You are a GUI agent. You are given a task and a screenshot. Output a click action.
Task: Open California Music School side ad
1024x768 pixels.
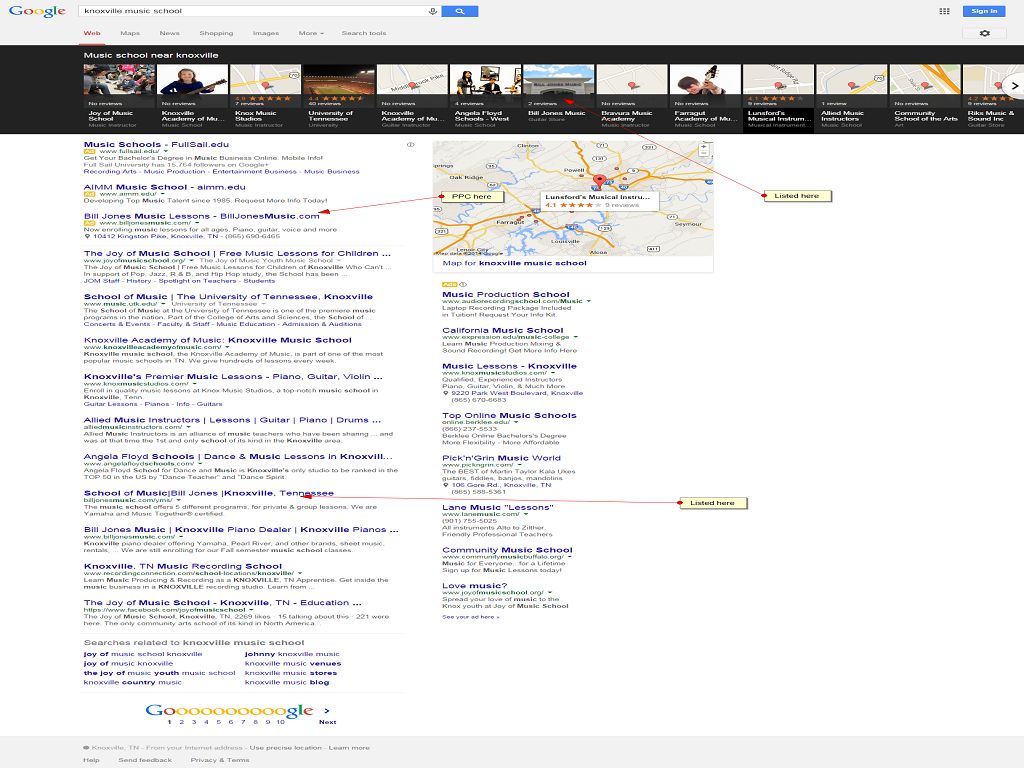(x=502, y=330)
